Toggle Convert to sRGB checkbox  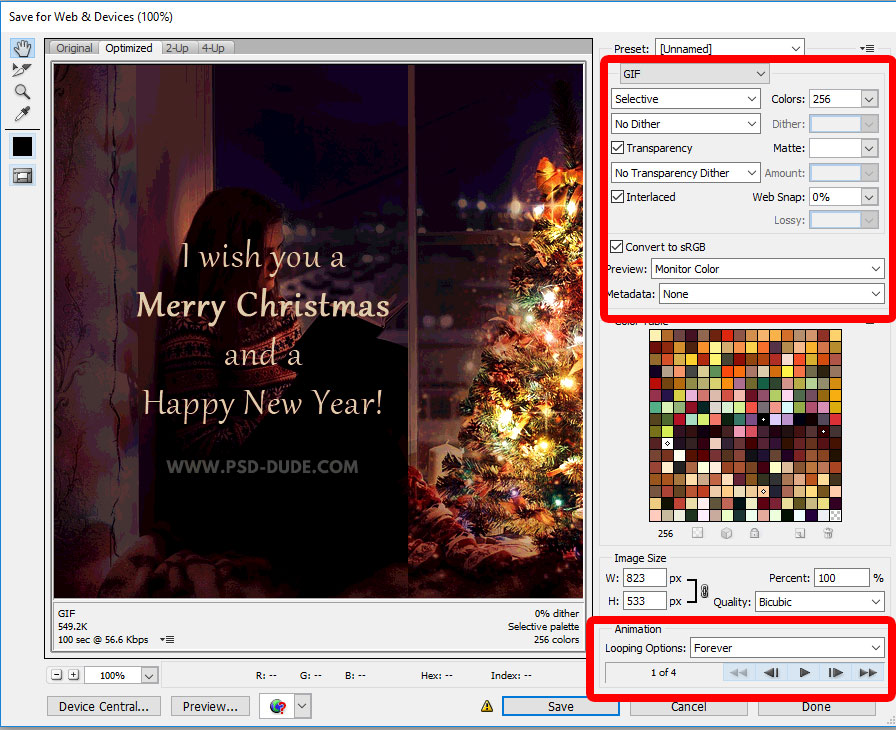(x=617, y=246)
